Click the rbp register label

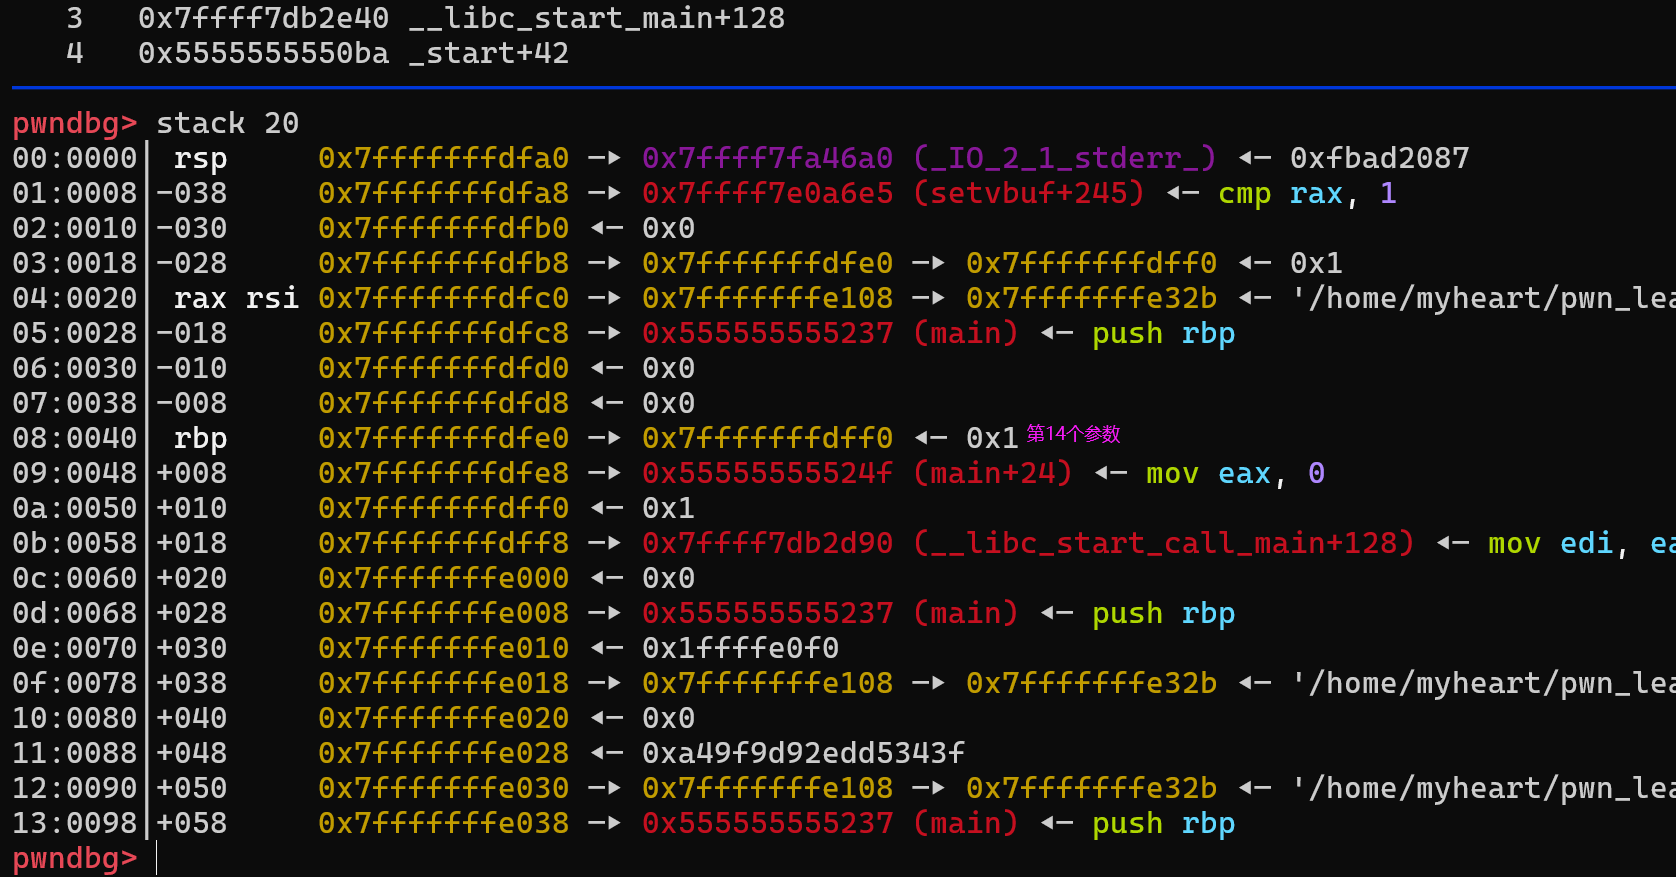[x=200, y=438]
